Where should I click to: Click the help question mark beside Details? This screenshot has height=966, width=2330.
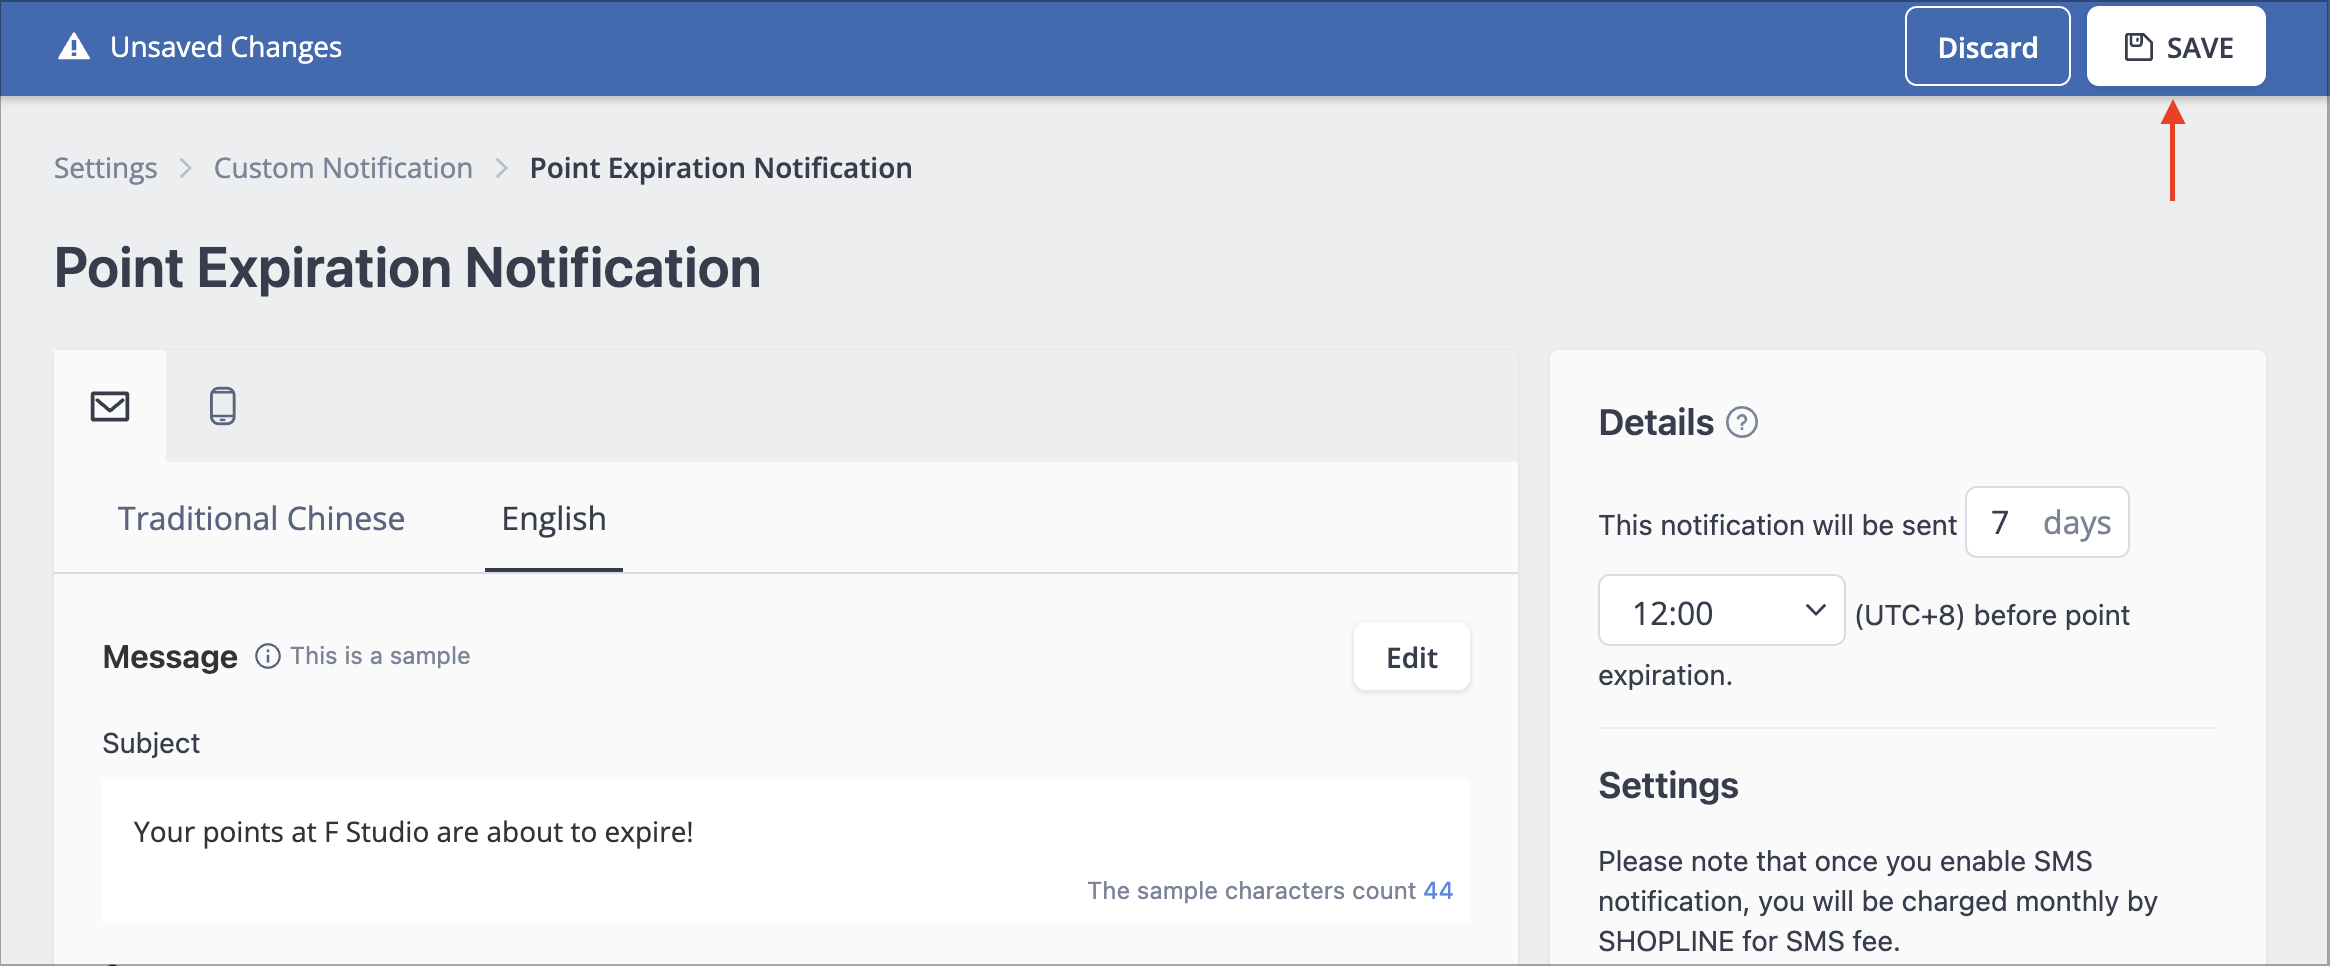pyautogui.click(x=1742, y=423)
